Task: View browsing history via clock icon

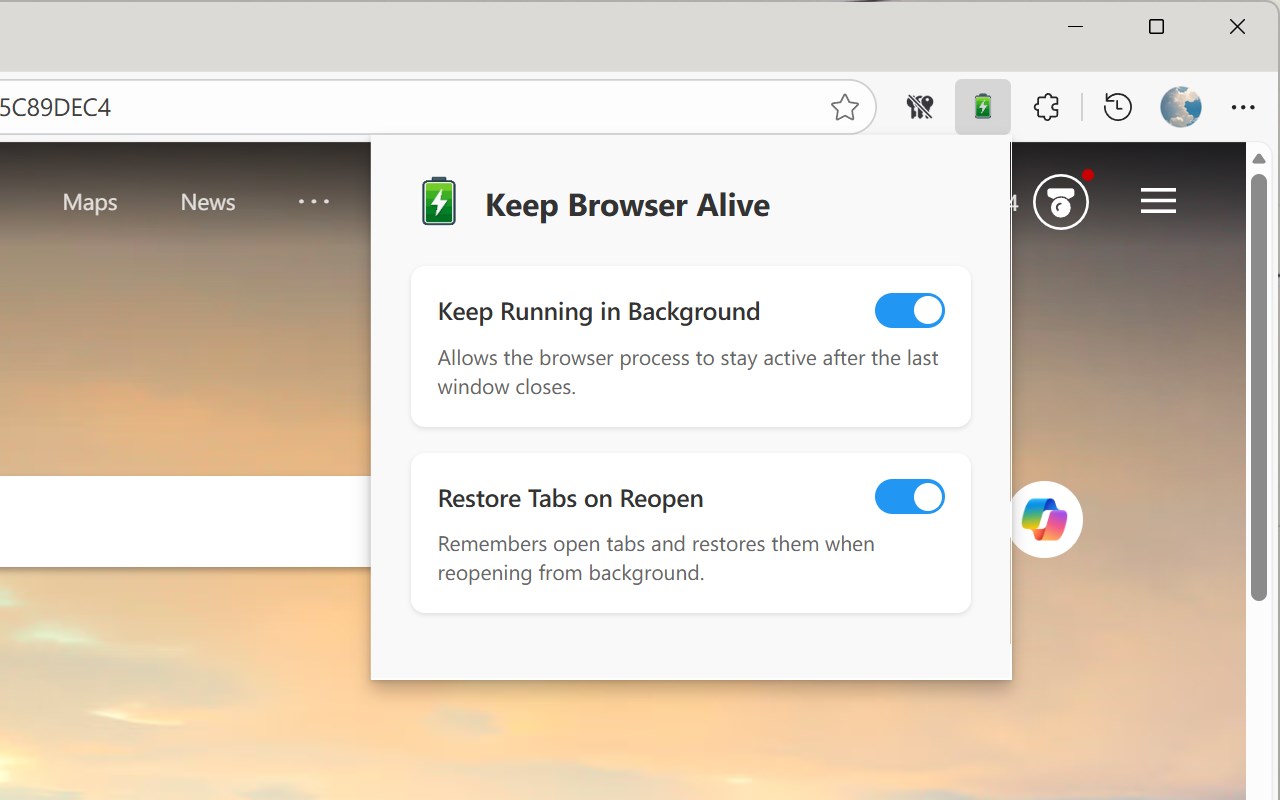Action: 1118,107
